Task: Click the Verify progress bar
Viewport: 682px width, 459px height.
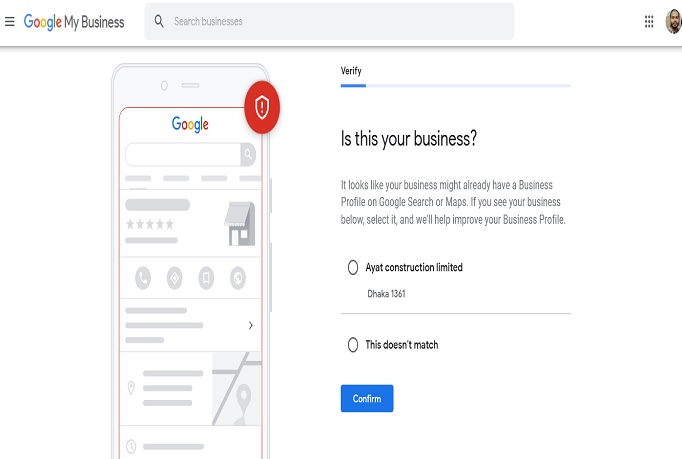Action: (455, 86)
